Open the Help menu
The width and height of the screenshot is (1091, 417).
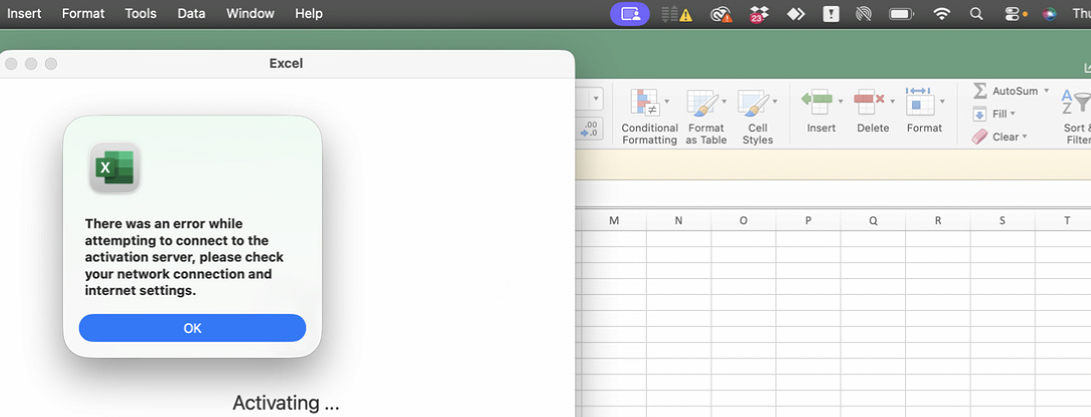pos(308,13)
